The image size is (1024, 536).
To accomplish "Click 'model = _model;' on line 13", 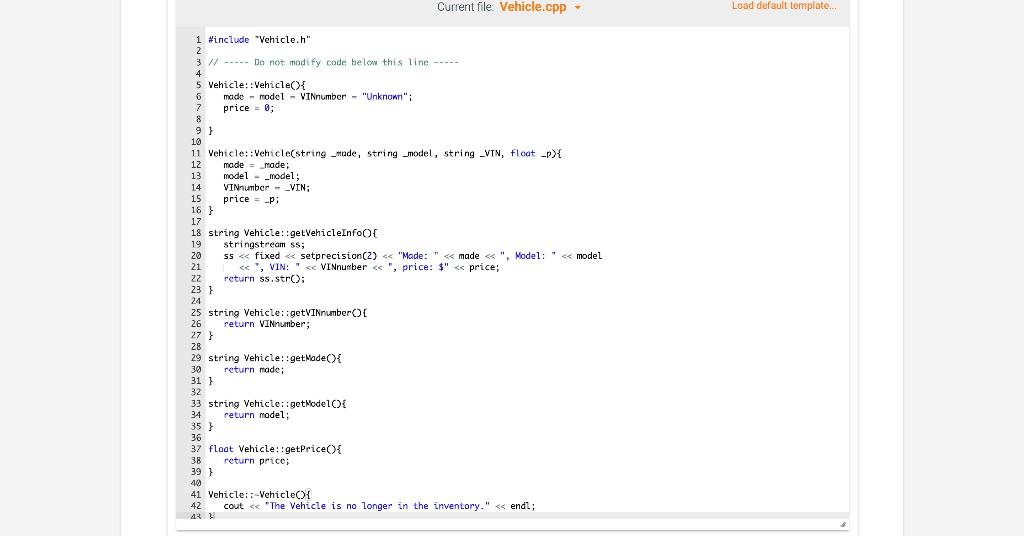I will click(261, 176).
